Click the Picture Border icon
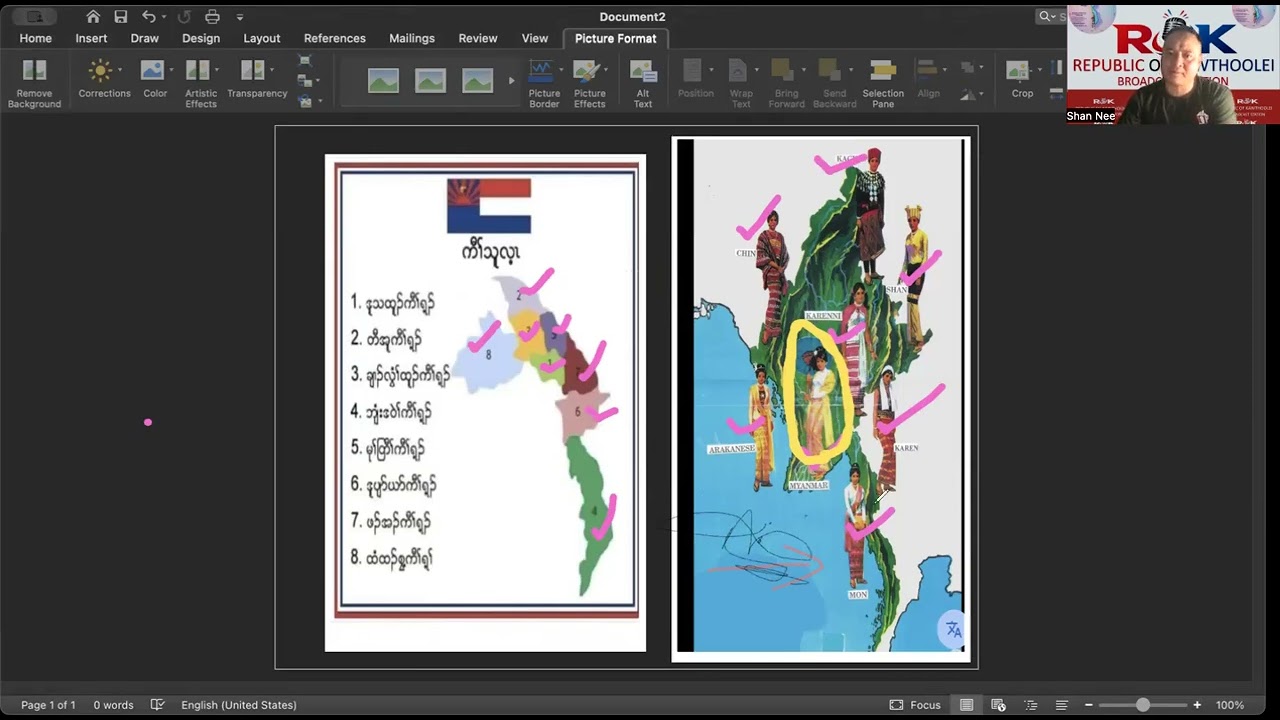The width and height of the screenshot is (1280, 720). (541, 71)
